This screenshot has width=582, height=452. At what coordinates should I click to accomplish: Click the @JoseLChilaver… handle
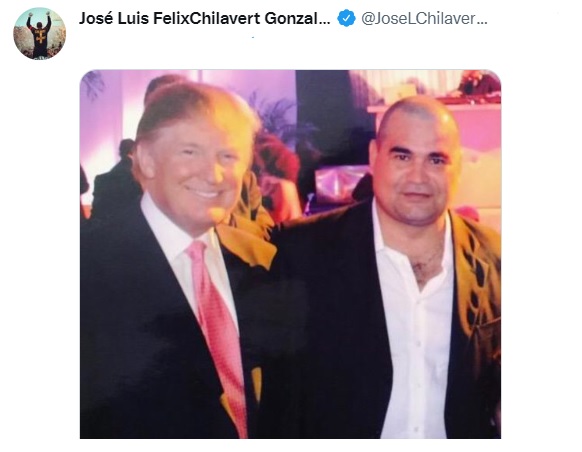point(424,19)
